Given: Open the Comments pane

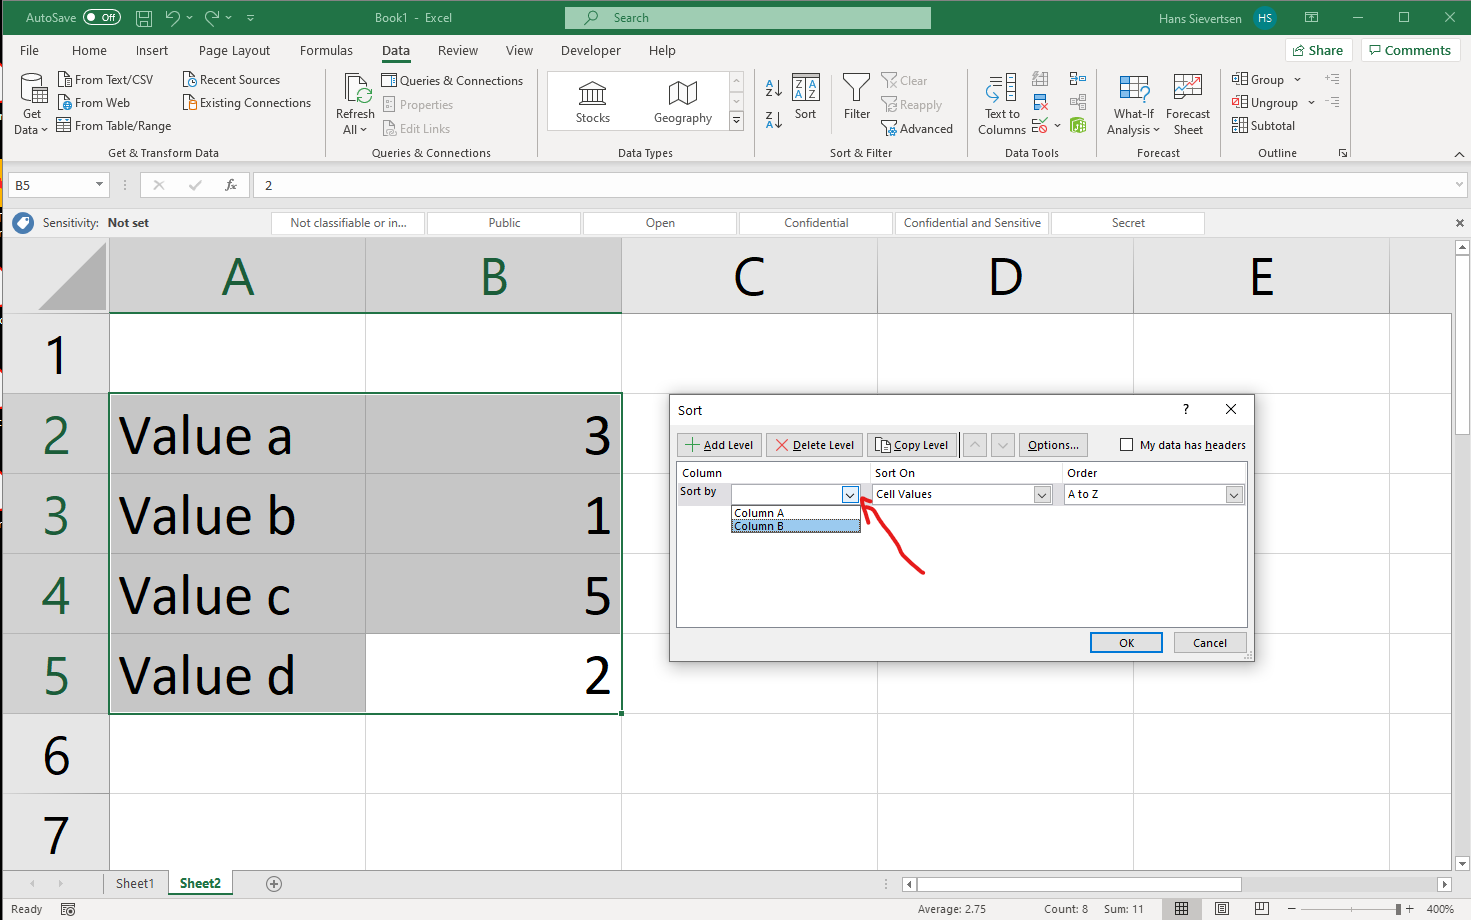Looking at the screenshot, I should coord(1410,50).
